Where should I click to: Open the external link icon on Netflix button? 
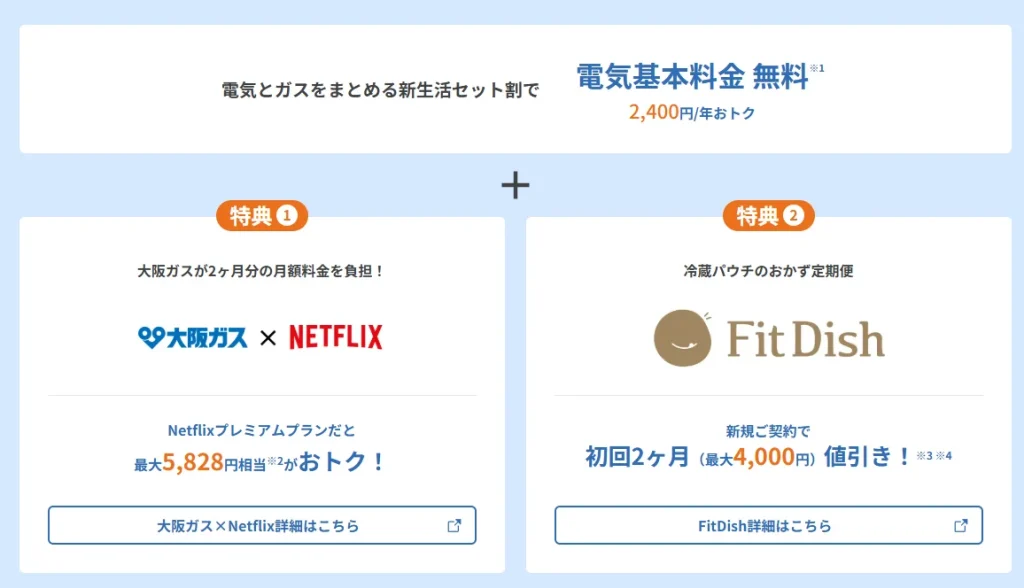pyautogui.click(x=455, y=524)
